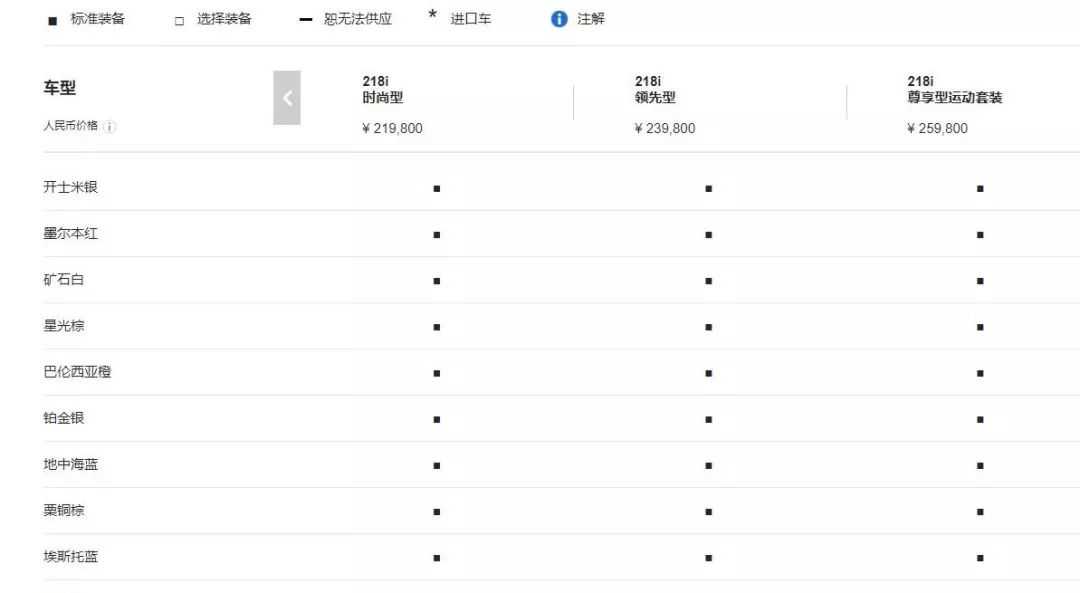1080x593 pixels.
Task: Click 开士米银 marker under 218i 时尚型
Action: [437, 189]
